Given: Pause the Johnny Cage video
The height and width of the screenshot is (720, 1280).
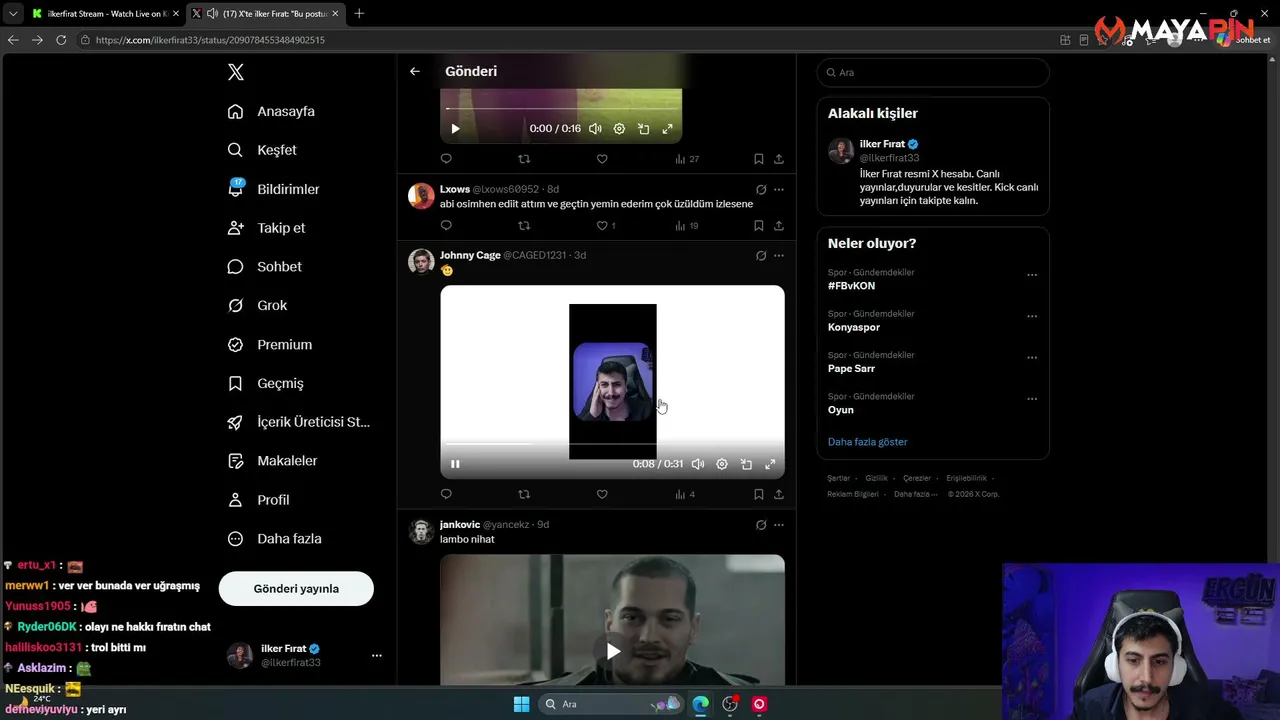Looking at the screenshot, I should (x=455, y=464).
